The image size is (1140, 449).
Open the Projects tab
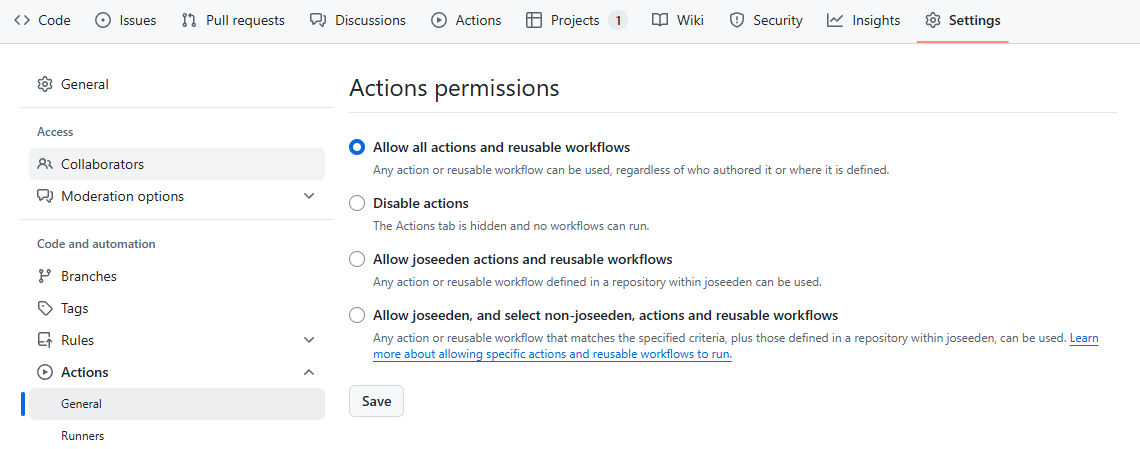click(576, 20)
